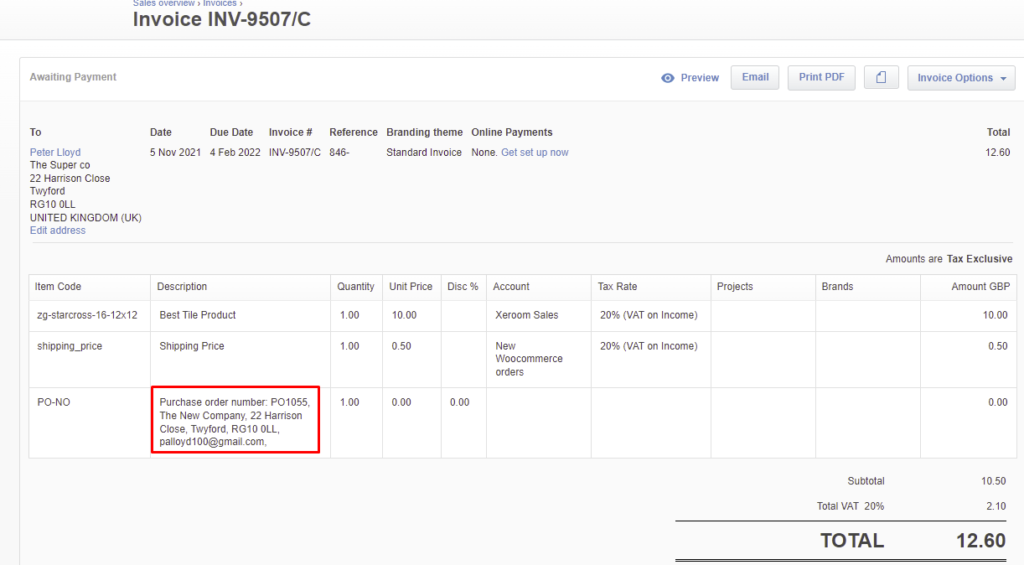Click the Email button
This screenshot has height=565, width=1024.
click(x=755, y=77)
